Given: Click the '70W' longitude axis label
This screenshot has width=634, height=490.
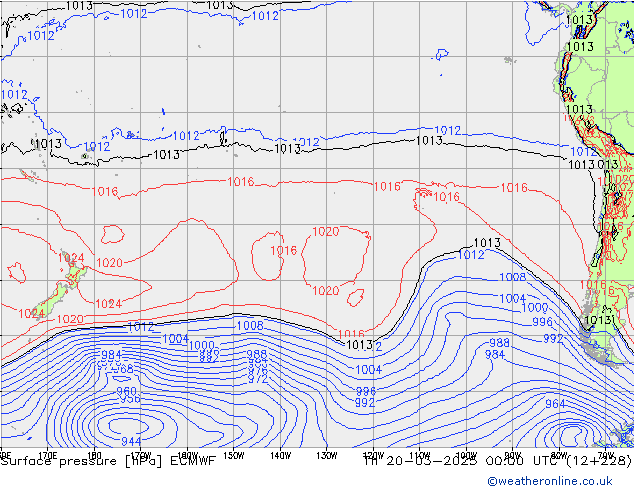Looking at the screenshot, I should pos(606,455).
